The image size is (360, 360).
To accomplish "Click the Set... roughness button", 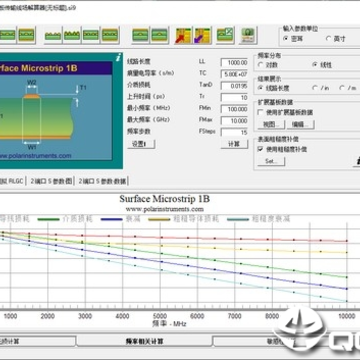I will pyautogui.click(x=271, y=161).
